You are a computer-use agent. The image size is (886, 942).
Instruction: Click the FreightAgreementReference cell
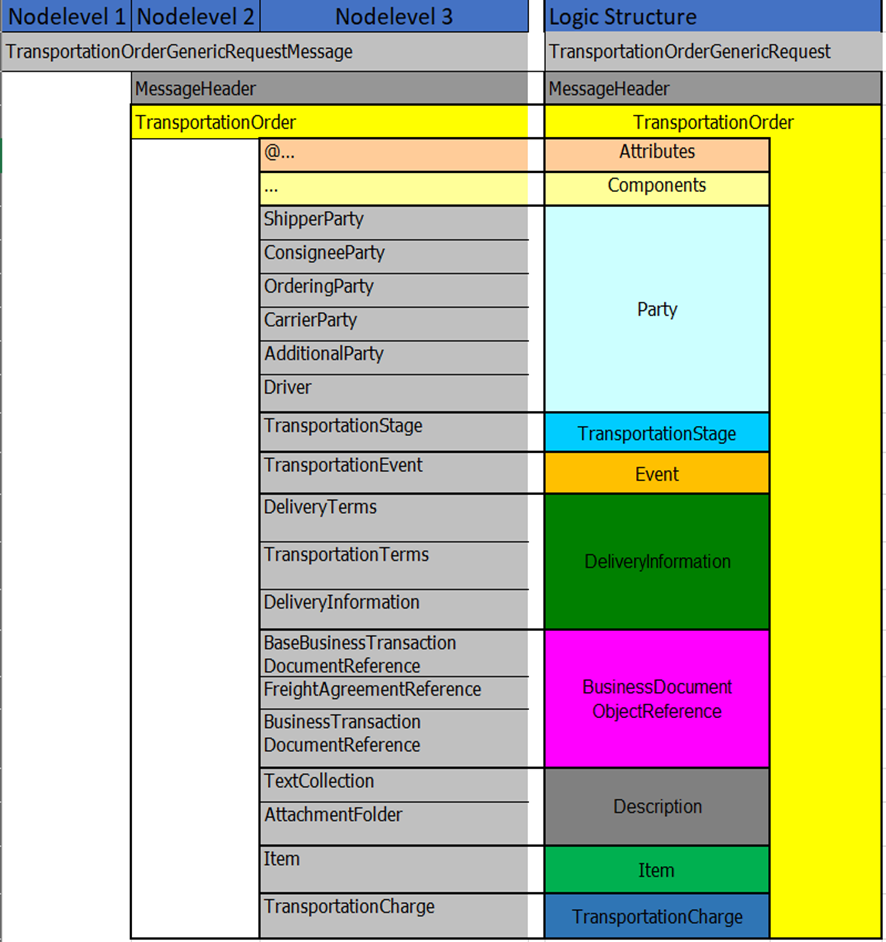pyautogui.click(x=393, y=690)
